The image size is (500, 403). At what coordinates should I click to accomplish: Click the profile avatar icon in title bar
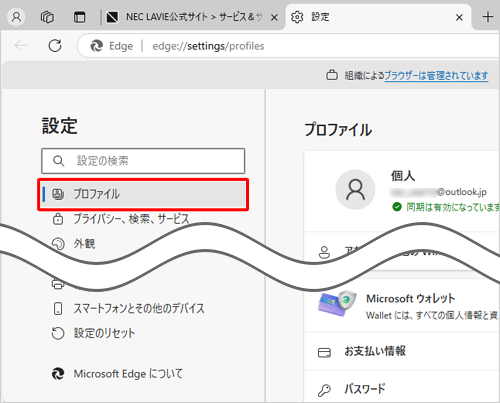pyautogui.click(x=16, y=17)
